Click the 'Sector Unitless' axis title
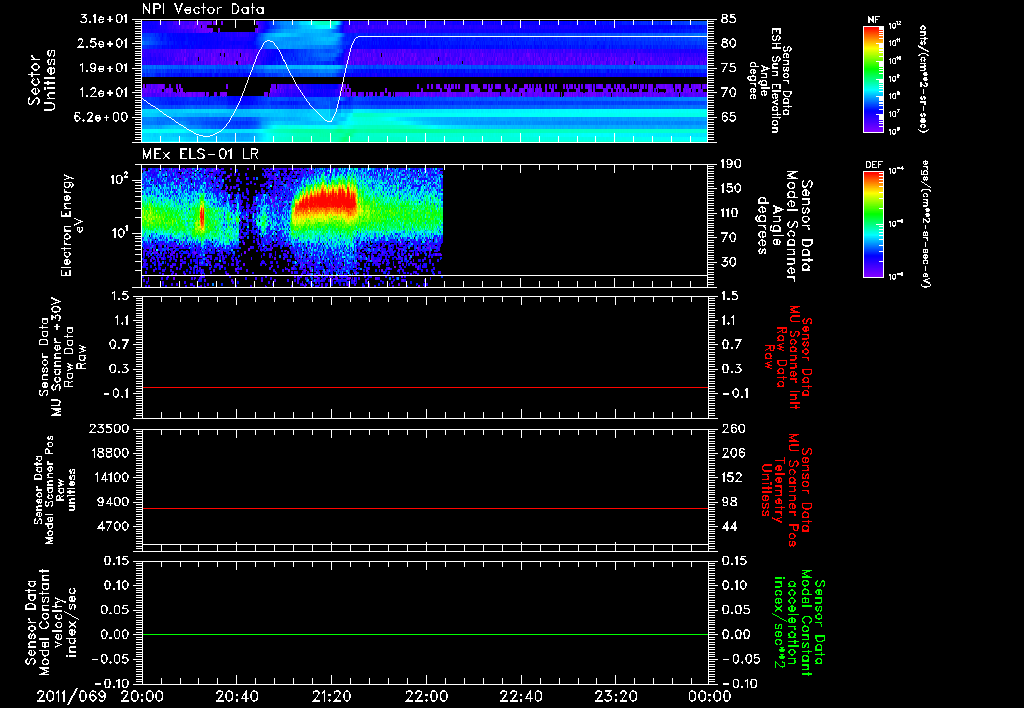Viewport: 1024px width, 708px height. (x=42, y=80)
